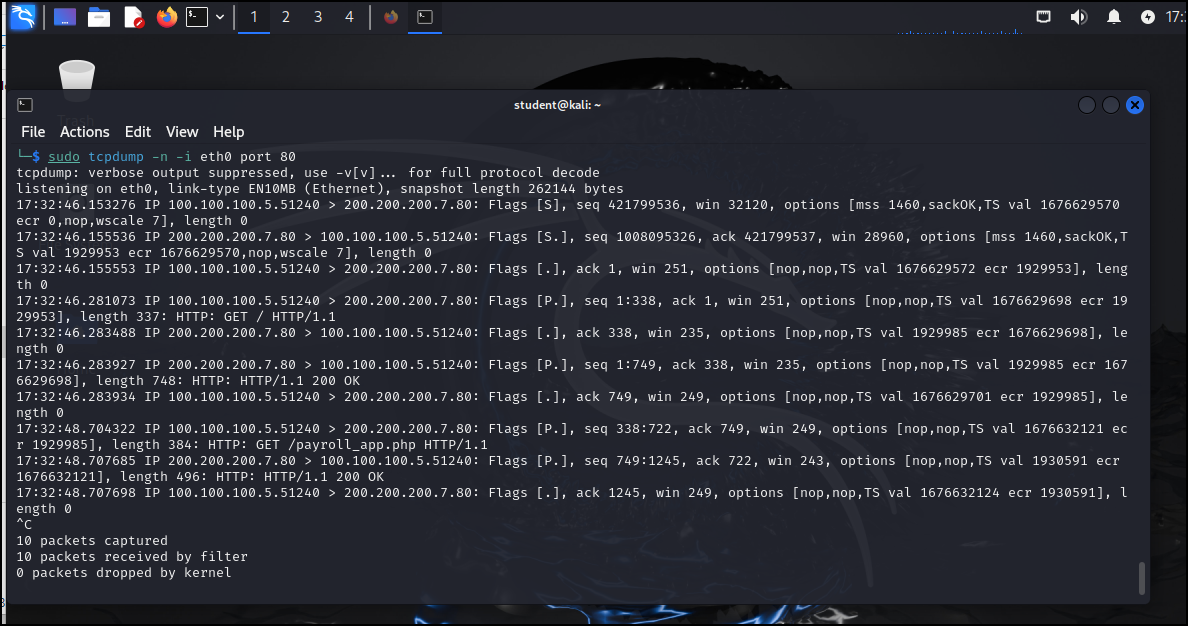1188x626 pixels.
Task: Open the volume control
Action: coord(1078,17)
